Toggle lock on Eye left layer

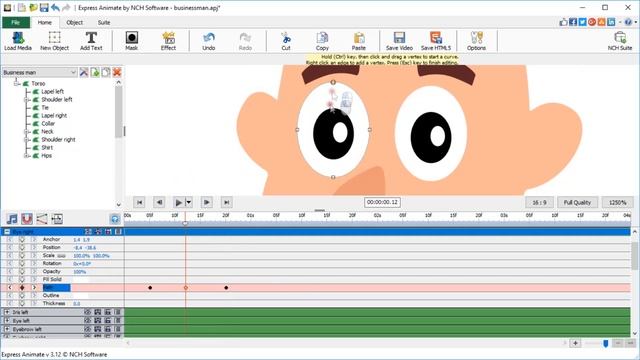point(108,320)
